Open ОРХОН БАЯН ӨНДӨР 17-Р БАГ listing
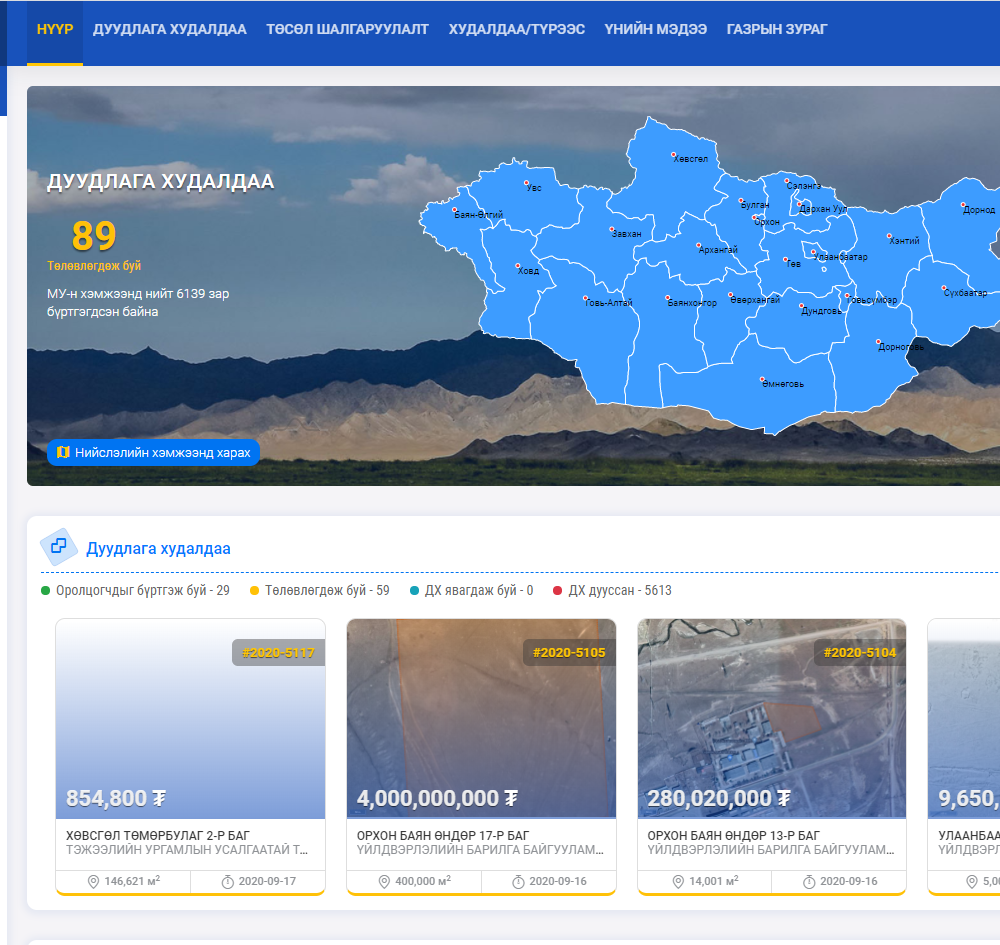The height and width of the screenshot is (945, 1000). click(443, 835)
